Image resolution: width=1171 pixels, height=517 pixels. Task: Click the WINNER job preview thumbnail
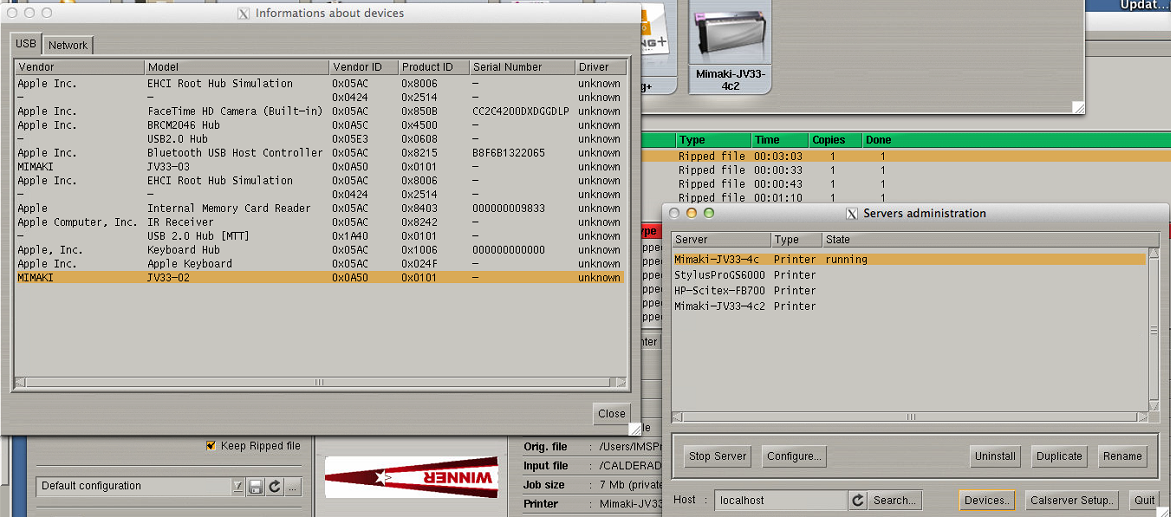411,477
